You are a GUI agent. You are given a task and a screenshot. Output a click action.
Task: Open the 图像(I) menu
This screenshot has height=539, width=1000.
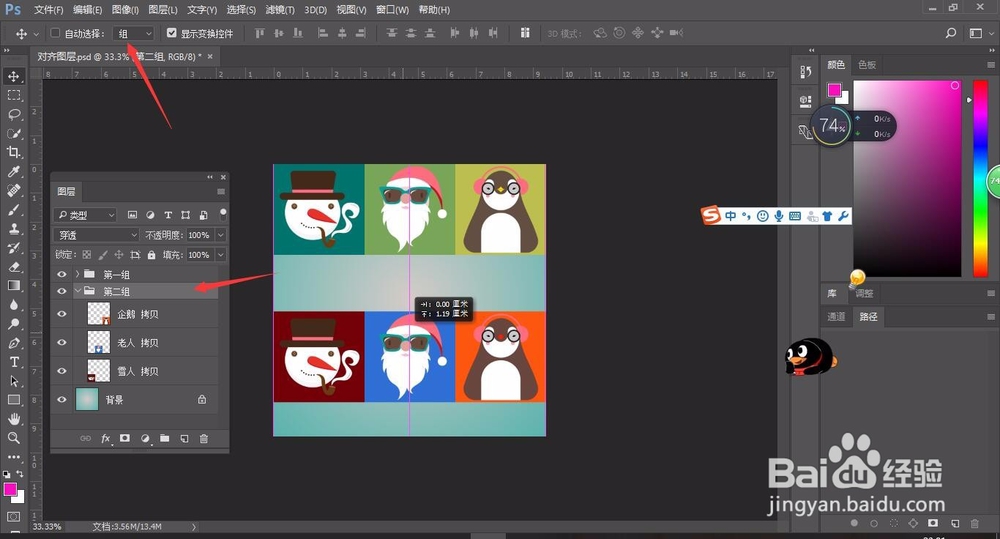click(125, 10)
